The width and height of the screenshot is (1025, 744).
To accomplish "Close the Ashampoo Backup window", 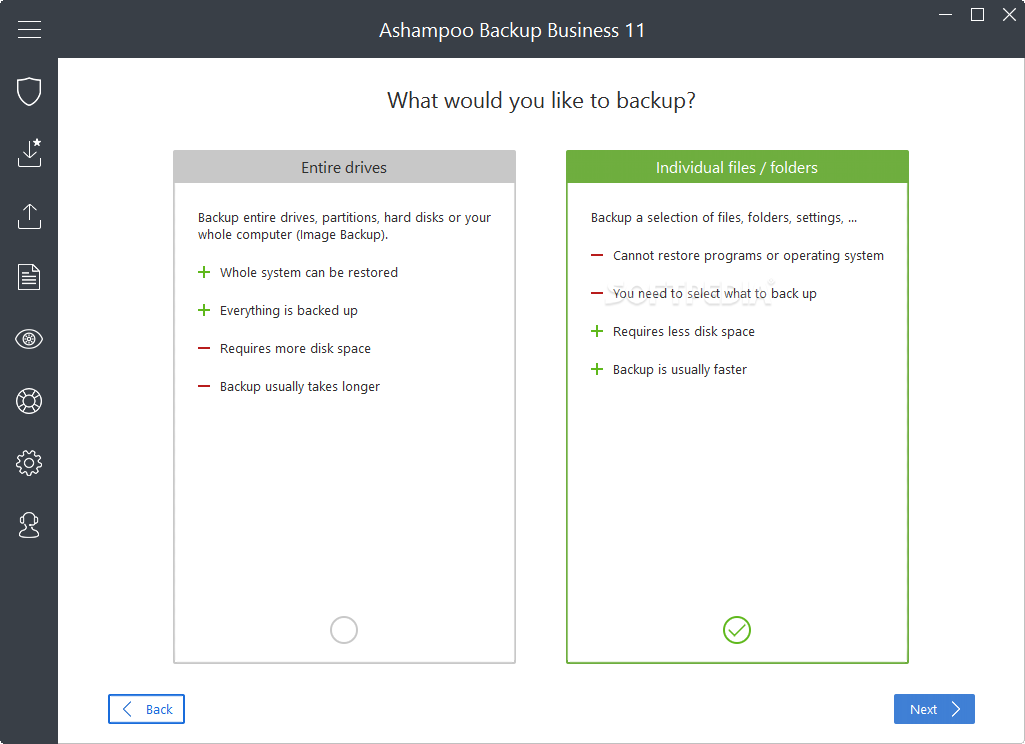I will [1009, 14].
